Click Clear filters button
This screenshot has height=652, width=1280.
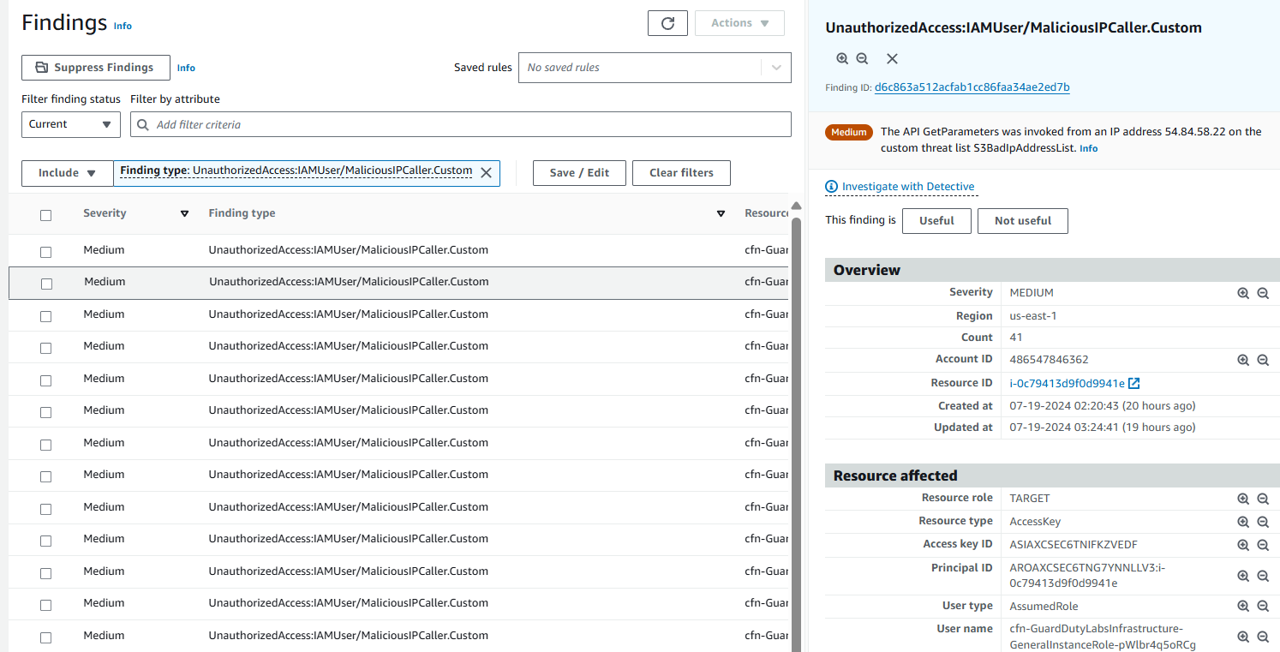682,173
